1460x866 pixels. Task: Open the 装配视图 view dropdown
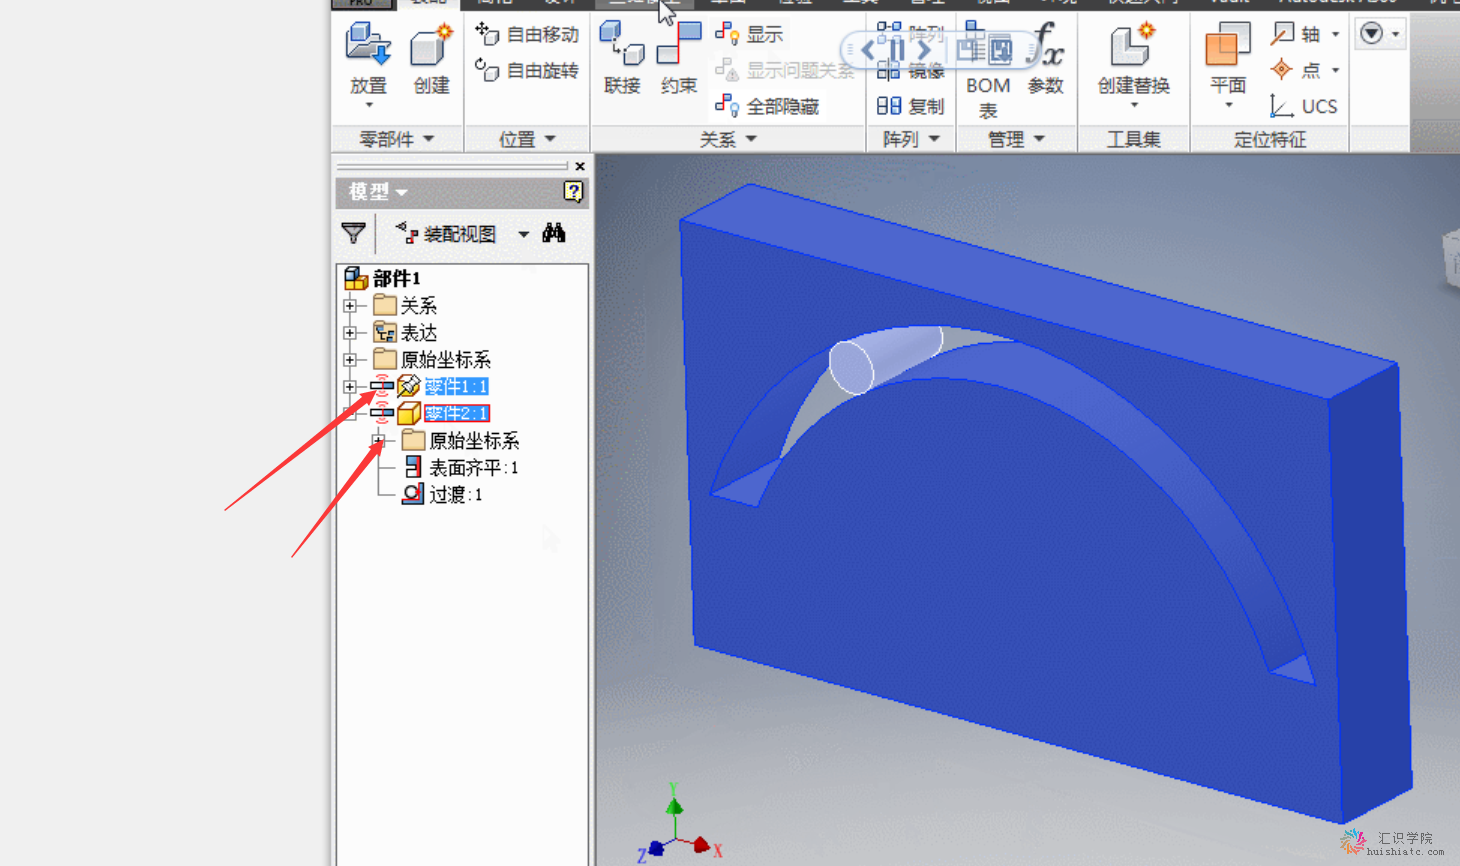523,234
